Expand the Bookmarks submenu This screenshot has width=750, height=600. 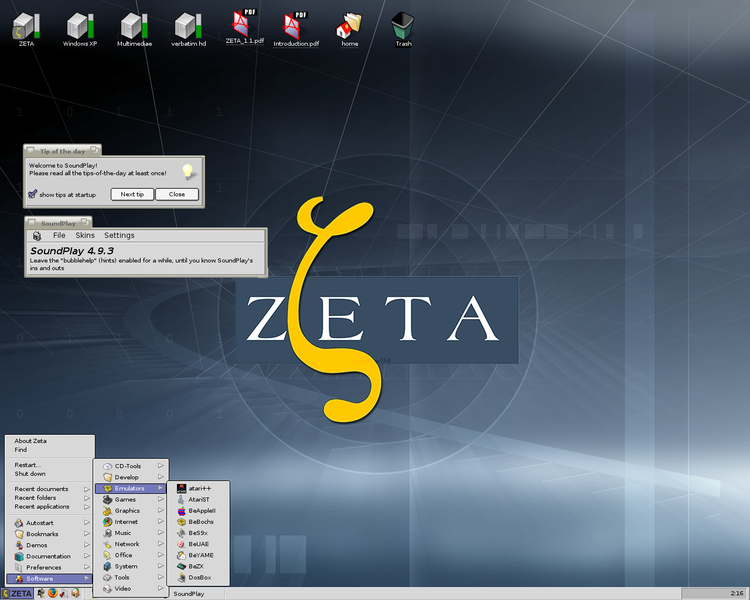point(50,534)
